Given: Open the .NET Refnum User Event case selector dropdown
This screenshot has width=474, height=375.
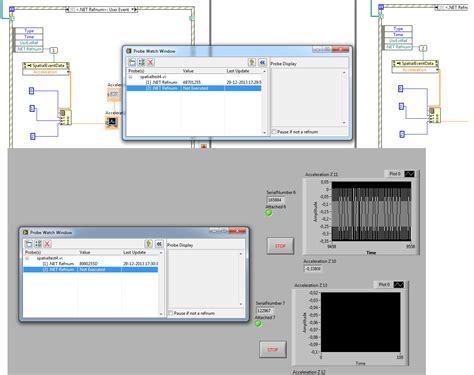Looking at the screenshot, I should (x=134, y=9).
